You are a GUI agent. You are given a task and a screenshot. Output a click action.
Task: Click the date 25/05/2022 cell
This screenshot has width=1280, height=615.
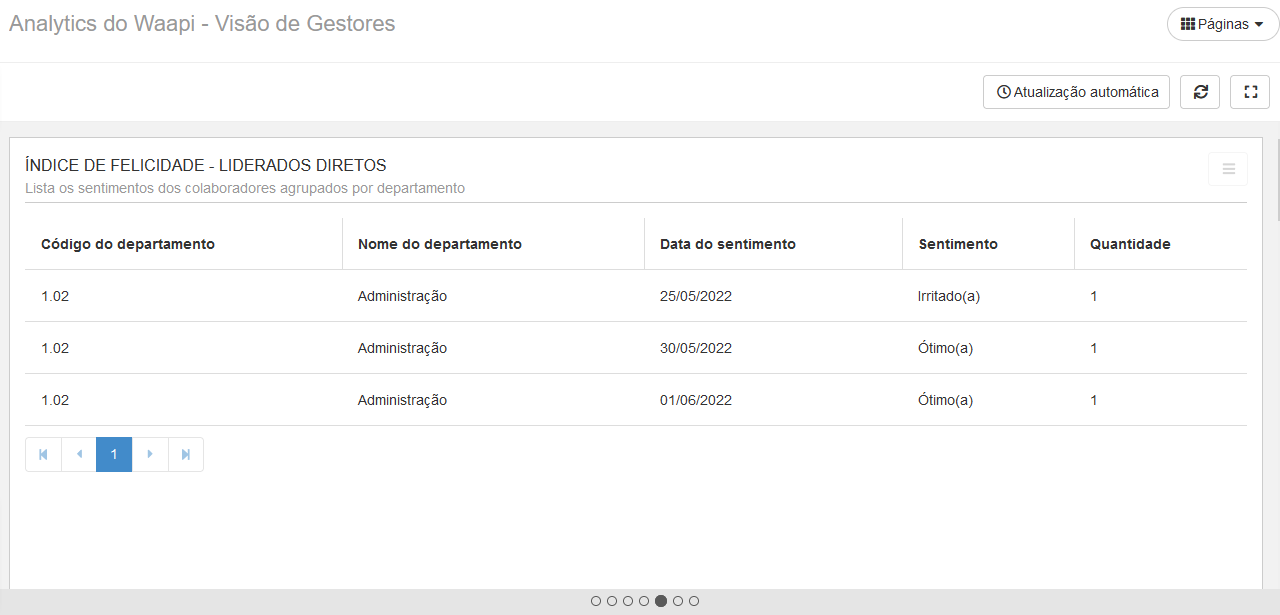tap(696, 296)
